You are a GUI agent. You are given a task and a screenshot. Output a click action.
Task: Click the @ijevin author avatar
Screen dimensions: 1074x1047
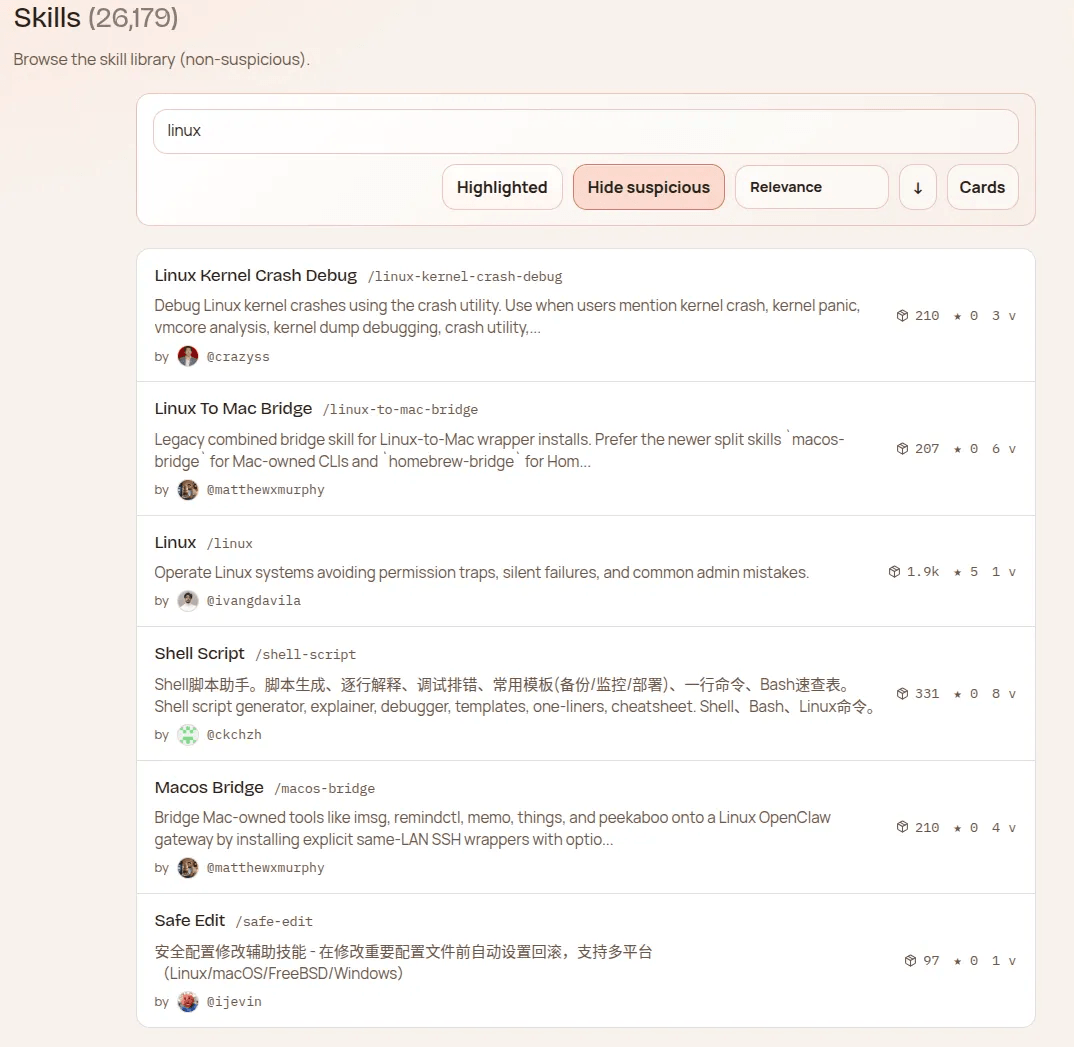coord(188,1001)
